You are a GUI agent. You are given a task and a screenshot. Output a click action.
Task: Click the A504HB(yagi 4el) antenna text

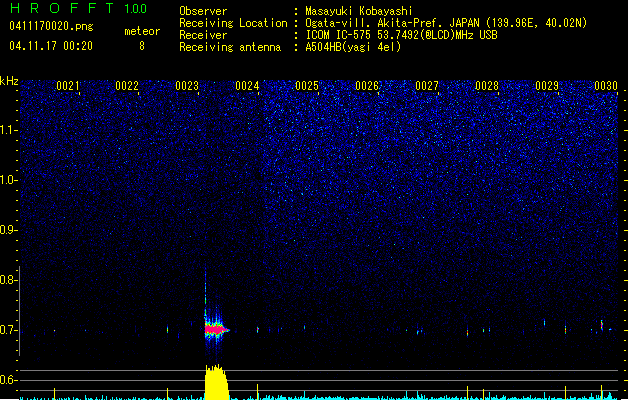point(353,47)
